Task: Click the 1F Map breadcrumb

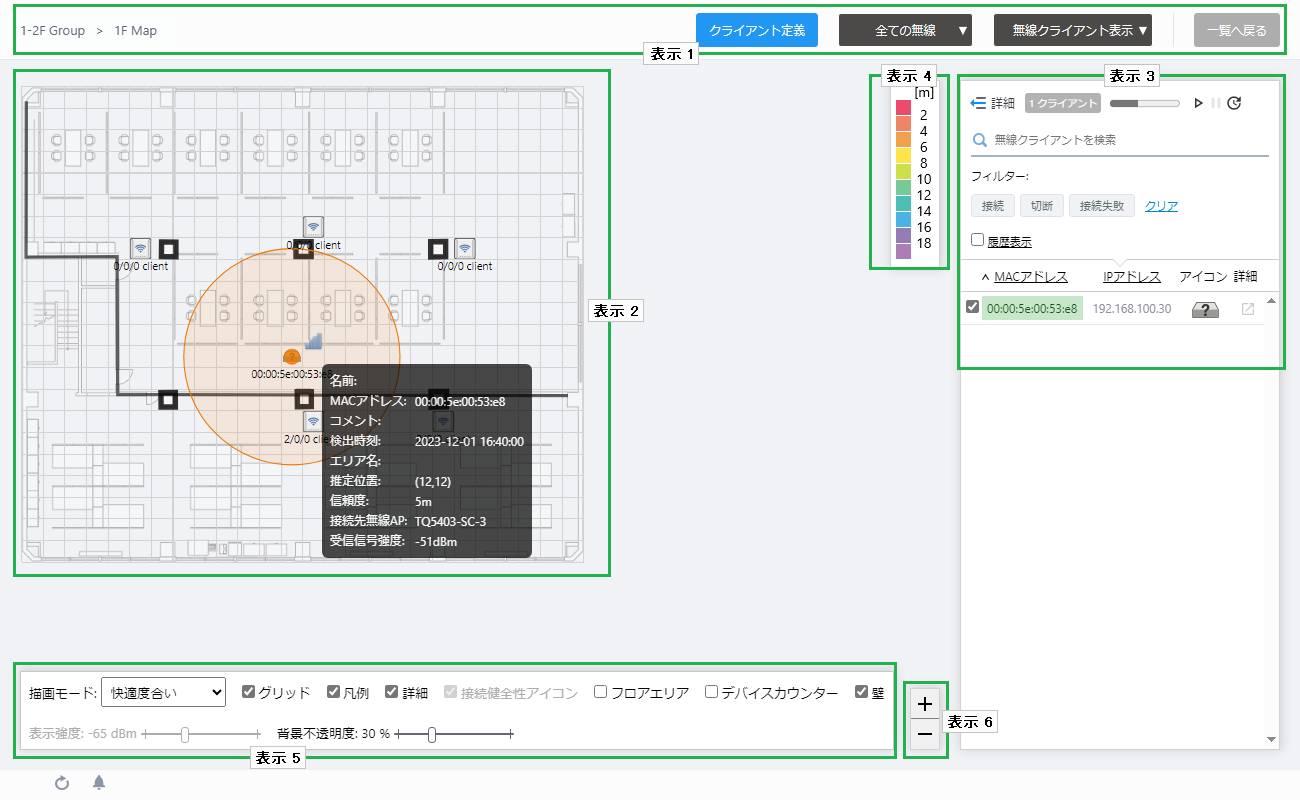Action: pos(136,31)
